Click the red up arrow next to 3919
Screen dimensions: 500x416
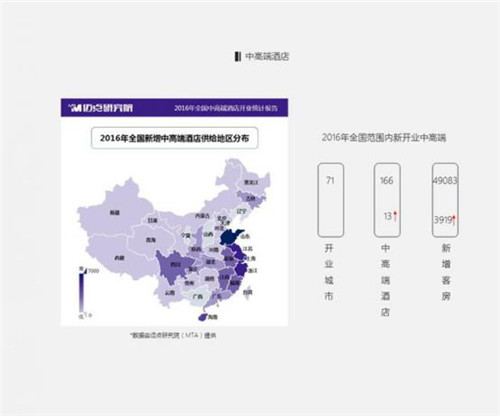pos(454,220)
